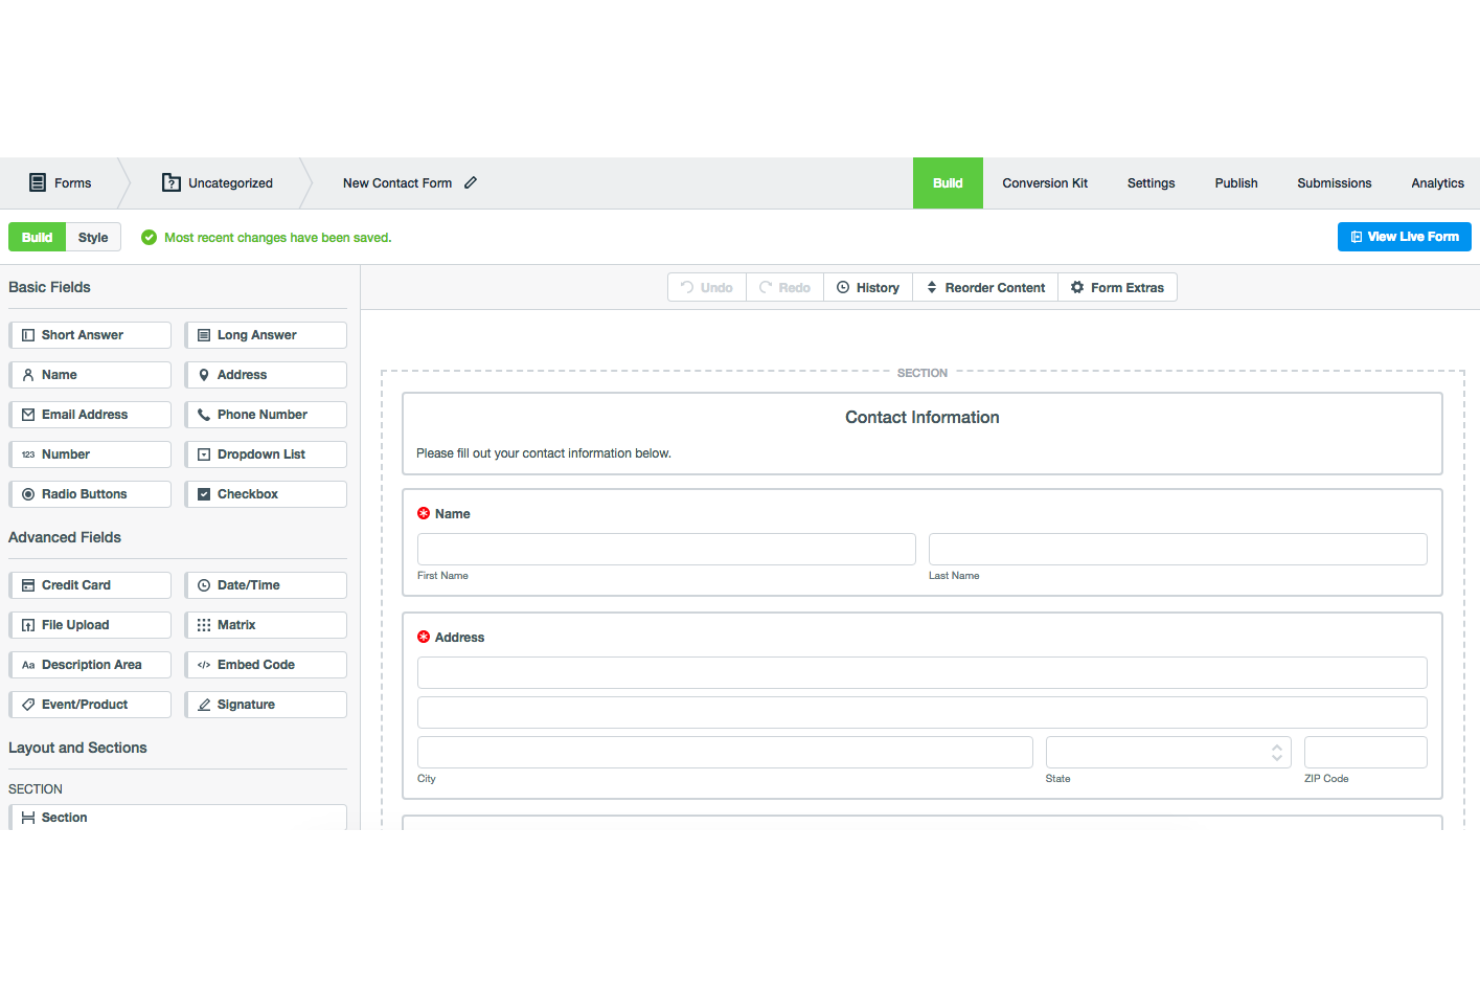Click the First Name input field
1480x987 pixels.
(666, 549)
